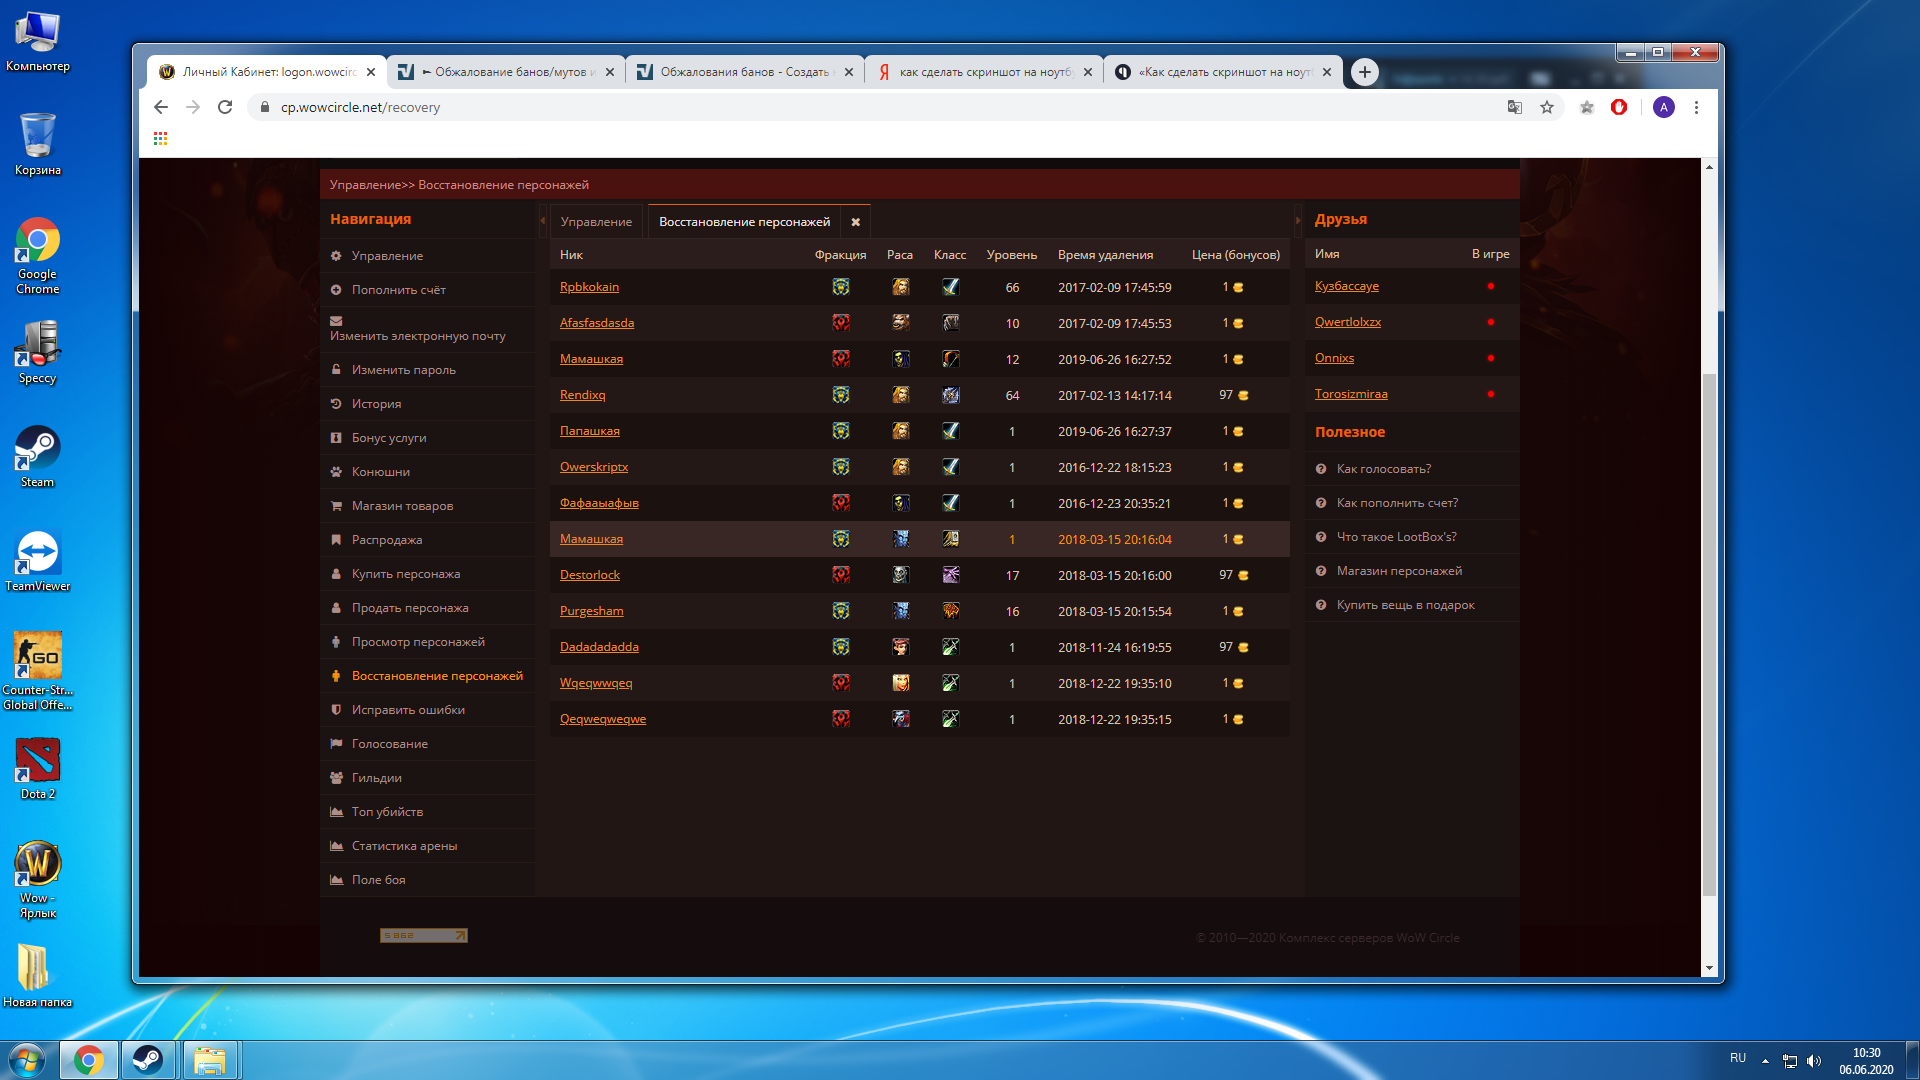The width and height of the screenshot is (1920, 1080).
Task: Click the purple profile avatar icon
Action: click(x=1664, y=107)
